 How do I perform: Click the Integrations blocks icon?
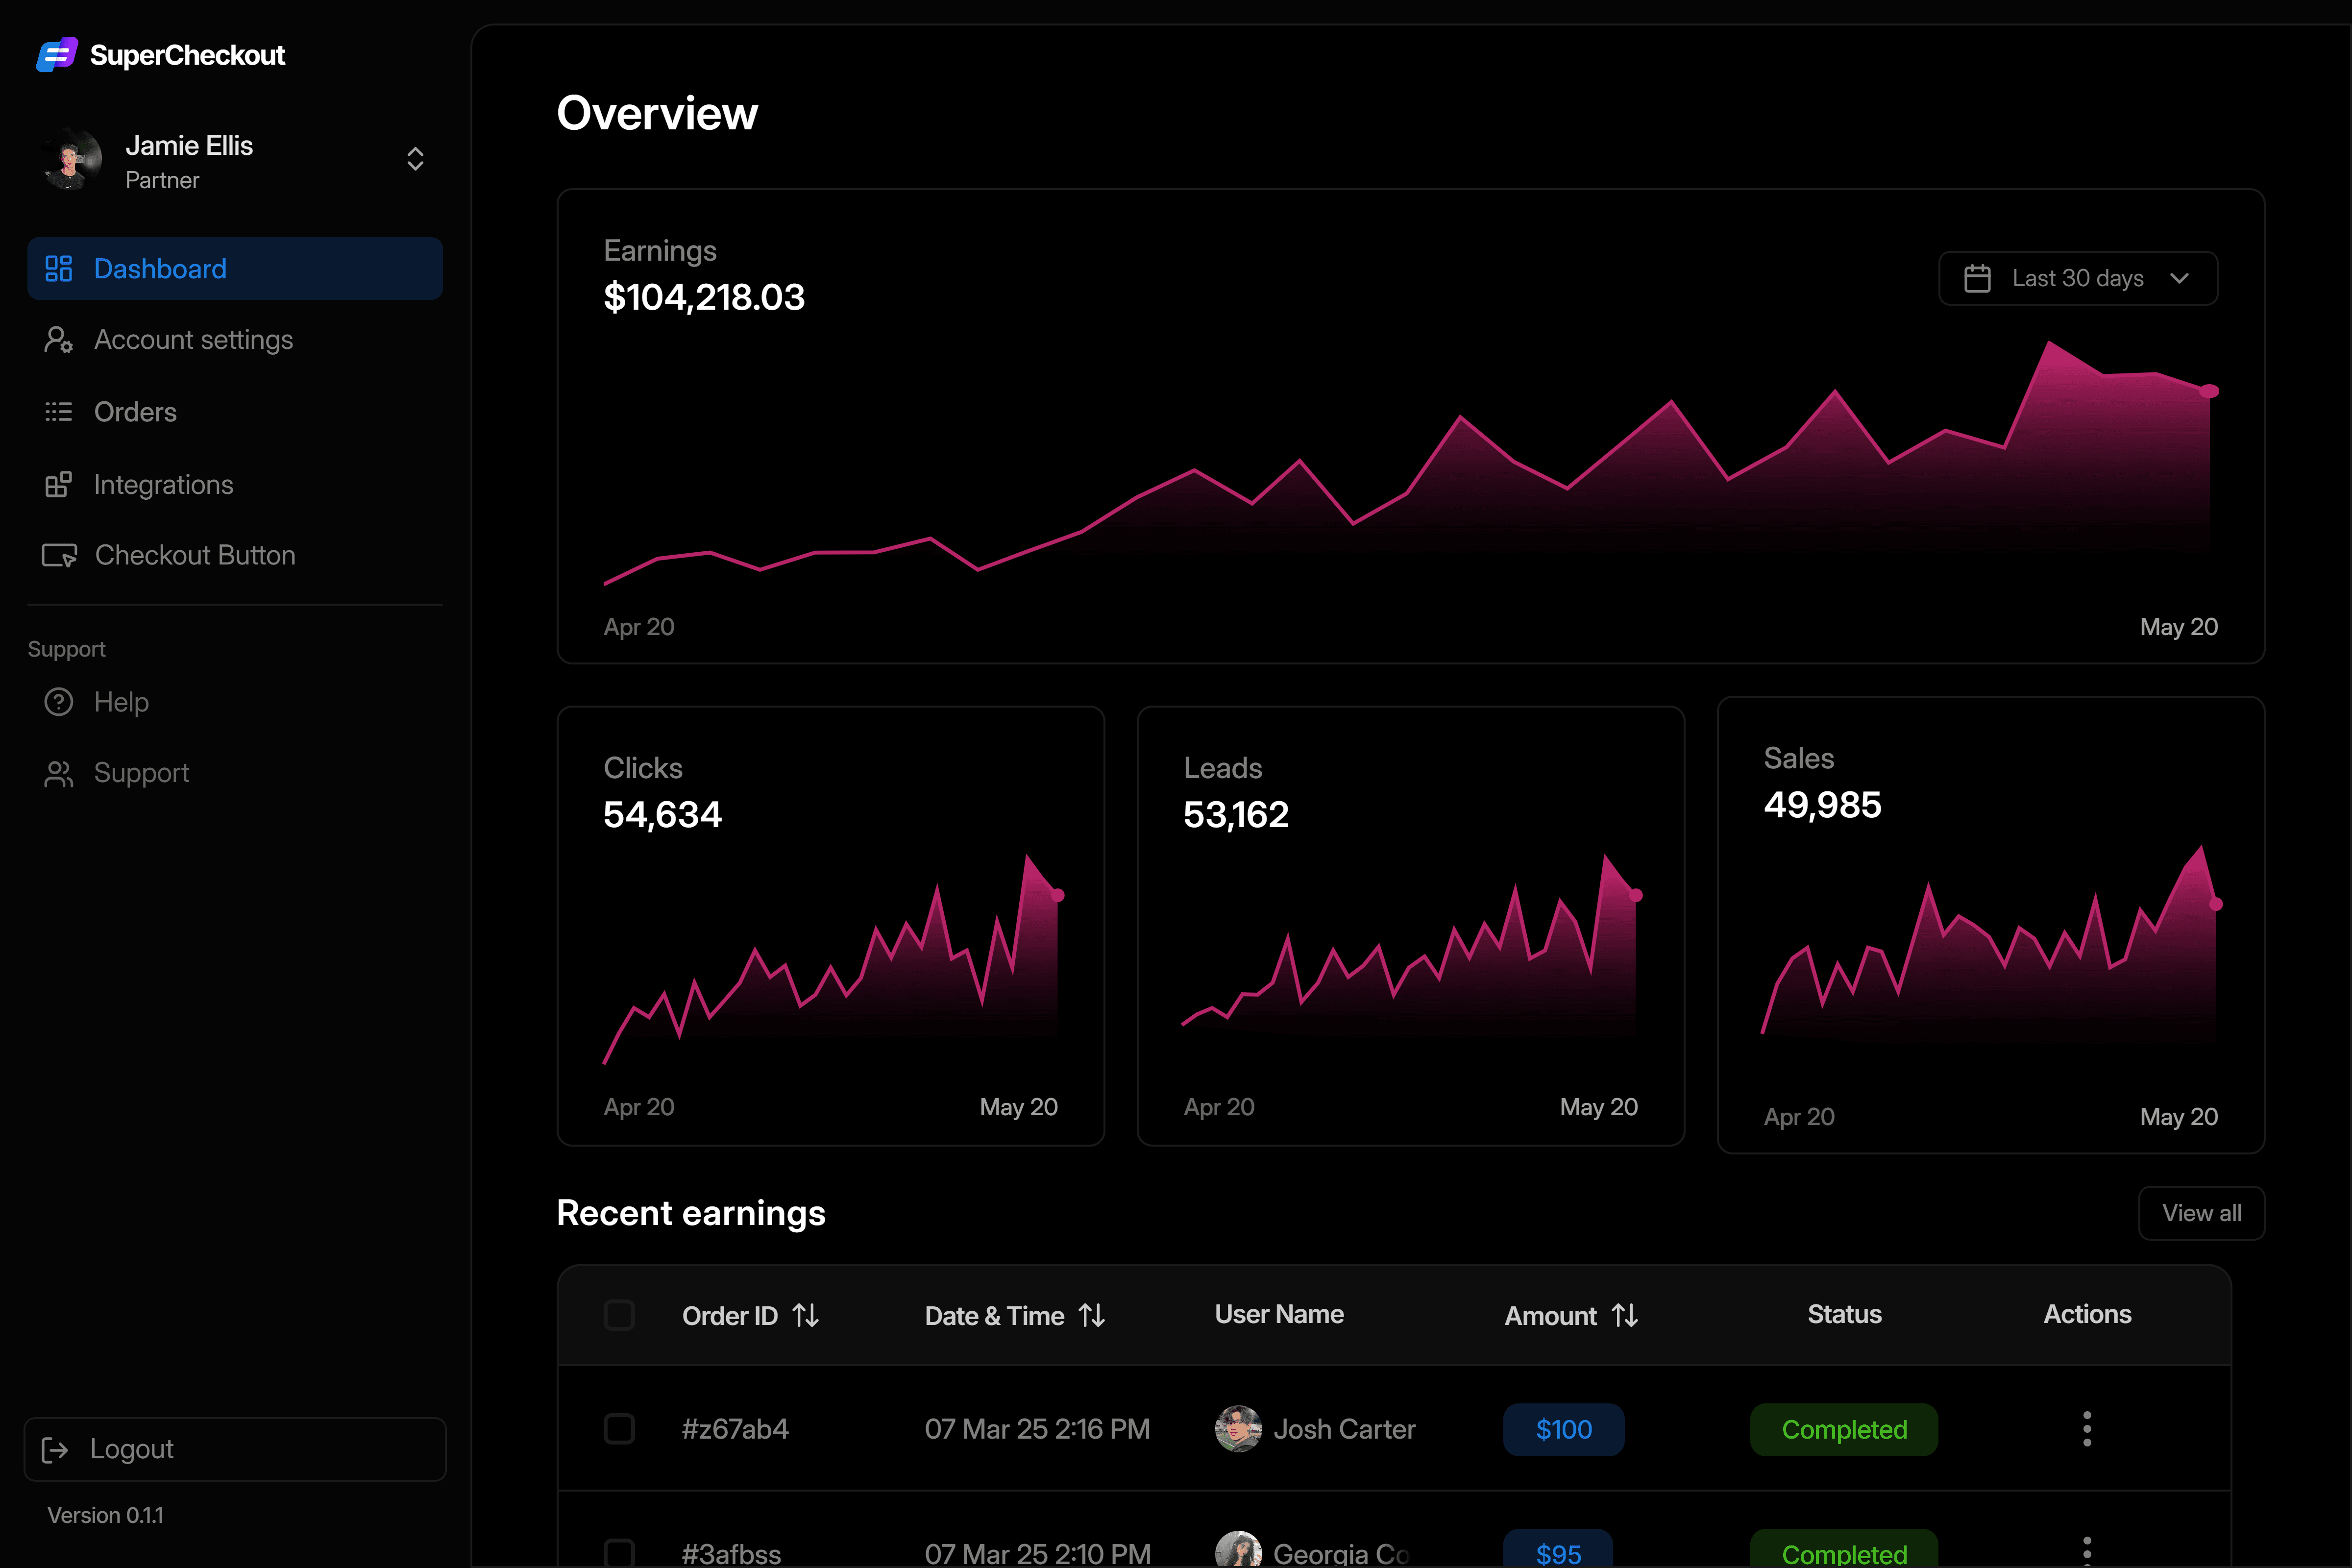tap(59, 484)
